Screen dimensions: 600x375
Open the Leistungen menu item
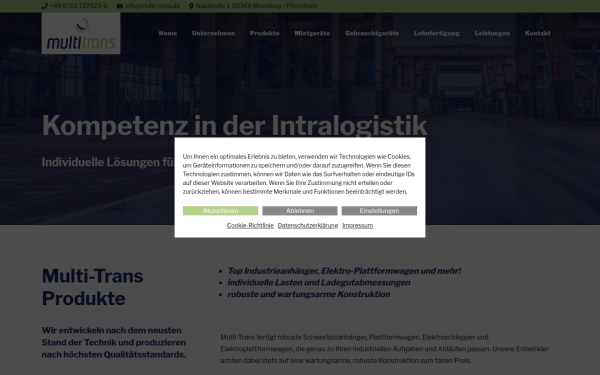point(492,33)
